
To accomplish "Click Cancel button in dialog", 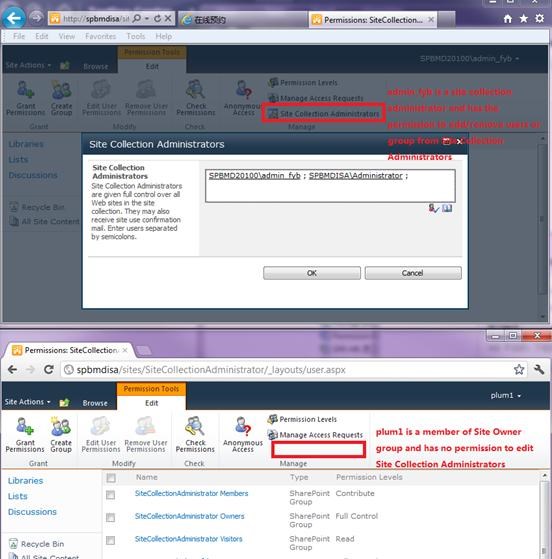I will [x=413, y=273].
